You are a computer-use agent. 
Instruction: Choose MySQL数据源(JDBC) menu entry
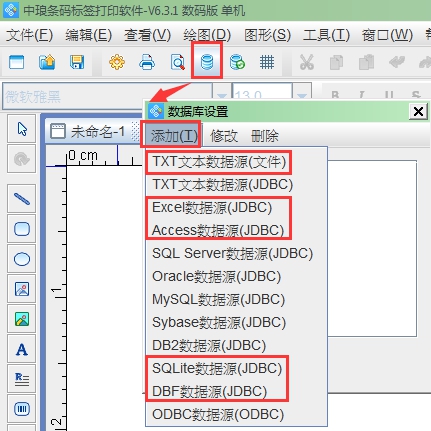(218, 299)
